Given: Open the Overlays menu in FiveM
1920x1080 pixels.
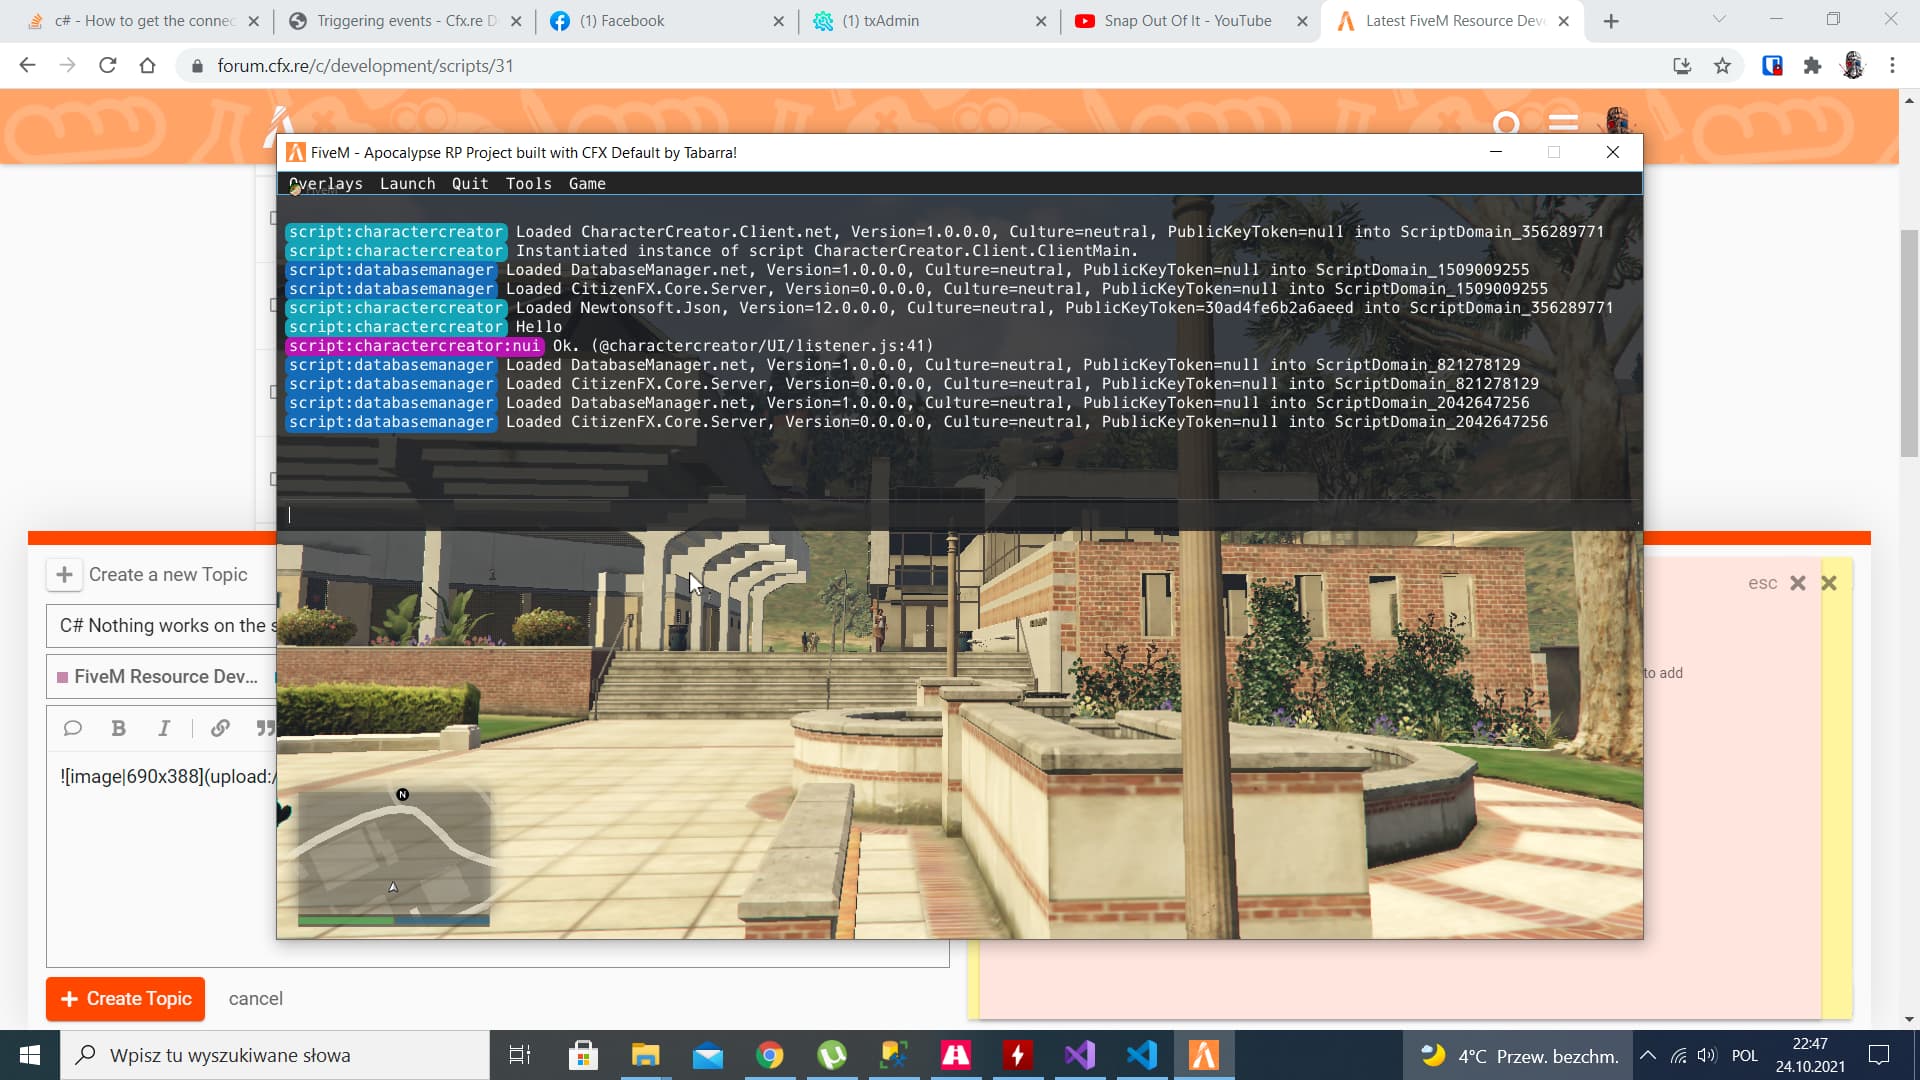Looking at the screenshot, I should (325, 184).
